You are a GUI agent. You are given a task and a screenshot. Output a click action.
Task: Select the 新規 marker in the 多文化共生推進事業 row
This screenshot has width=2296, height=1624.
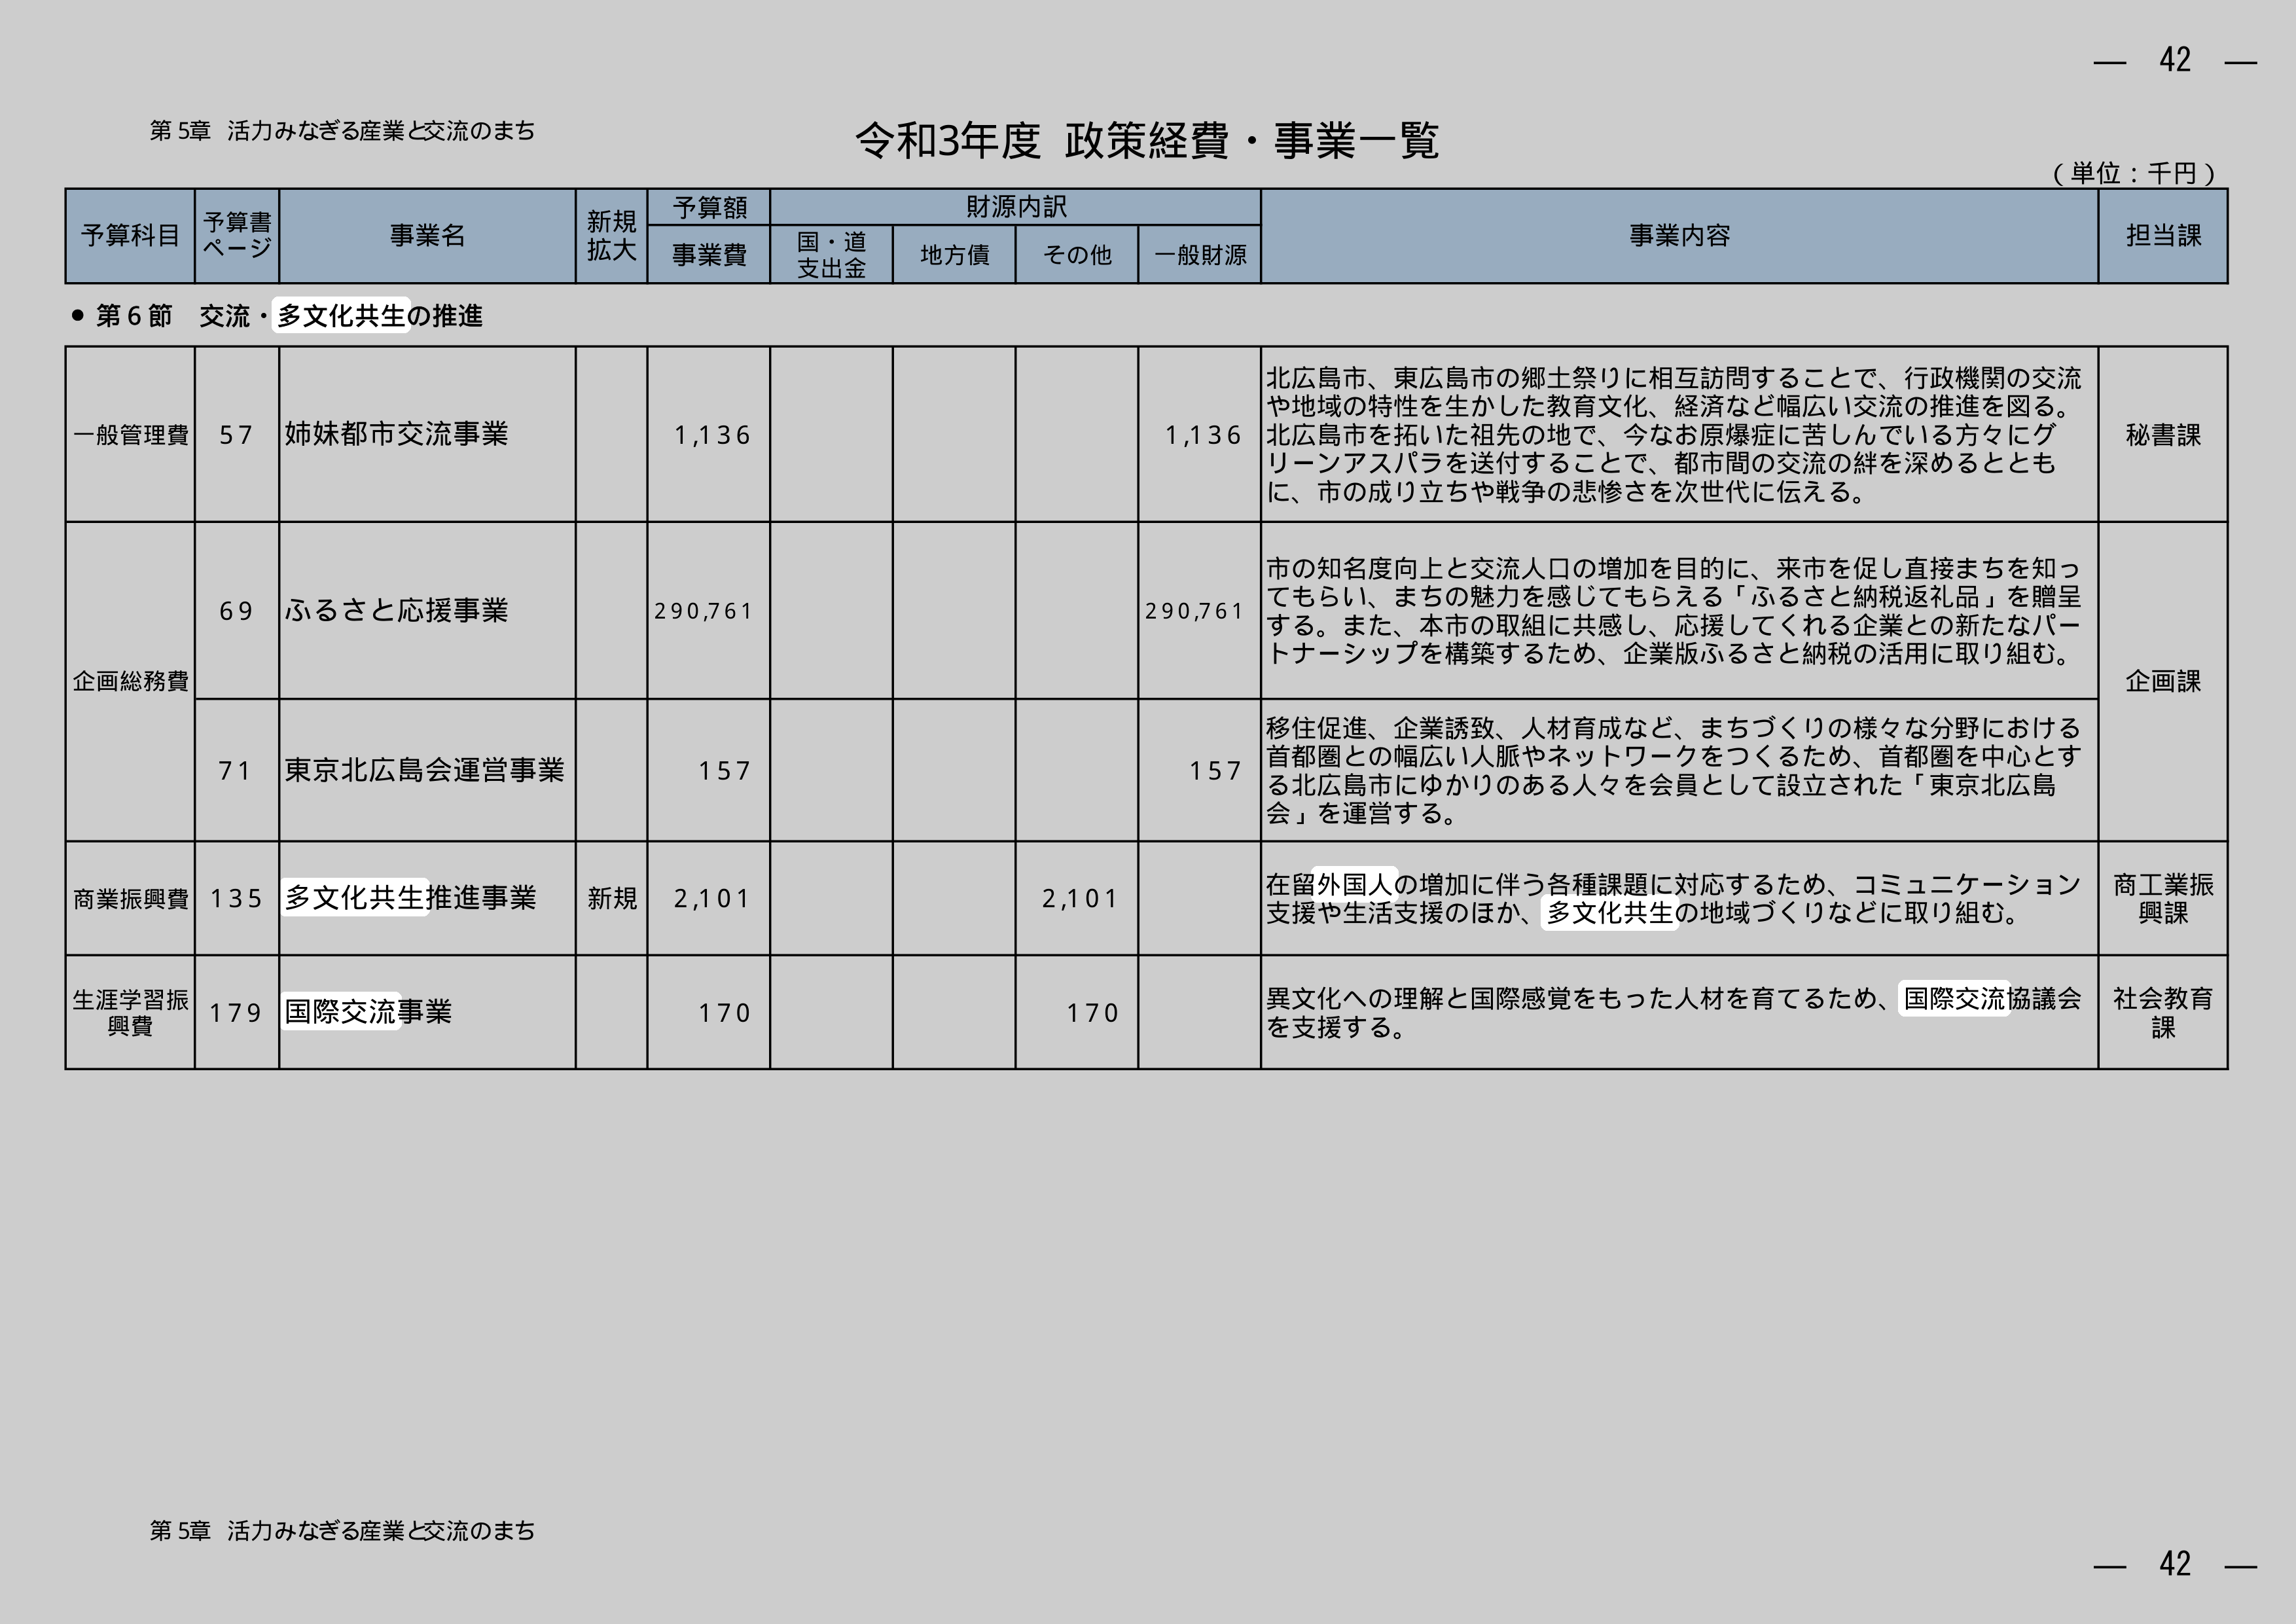[612, 899]
